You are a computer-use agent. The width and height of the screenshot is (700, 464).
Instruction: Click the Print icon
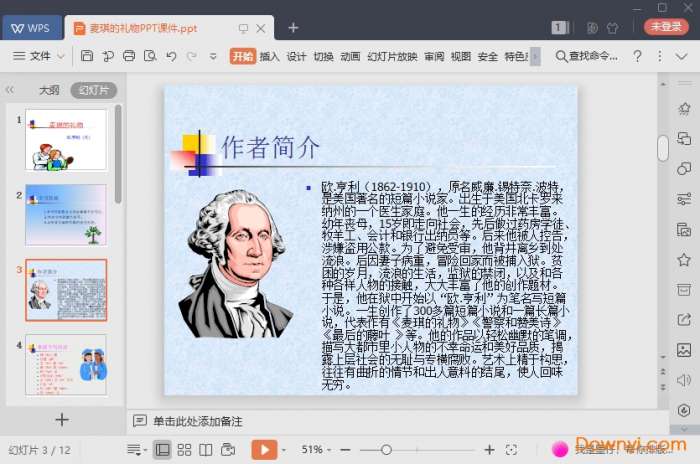point(129,56)
